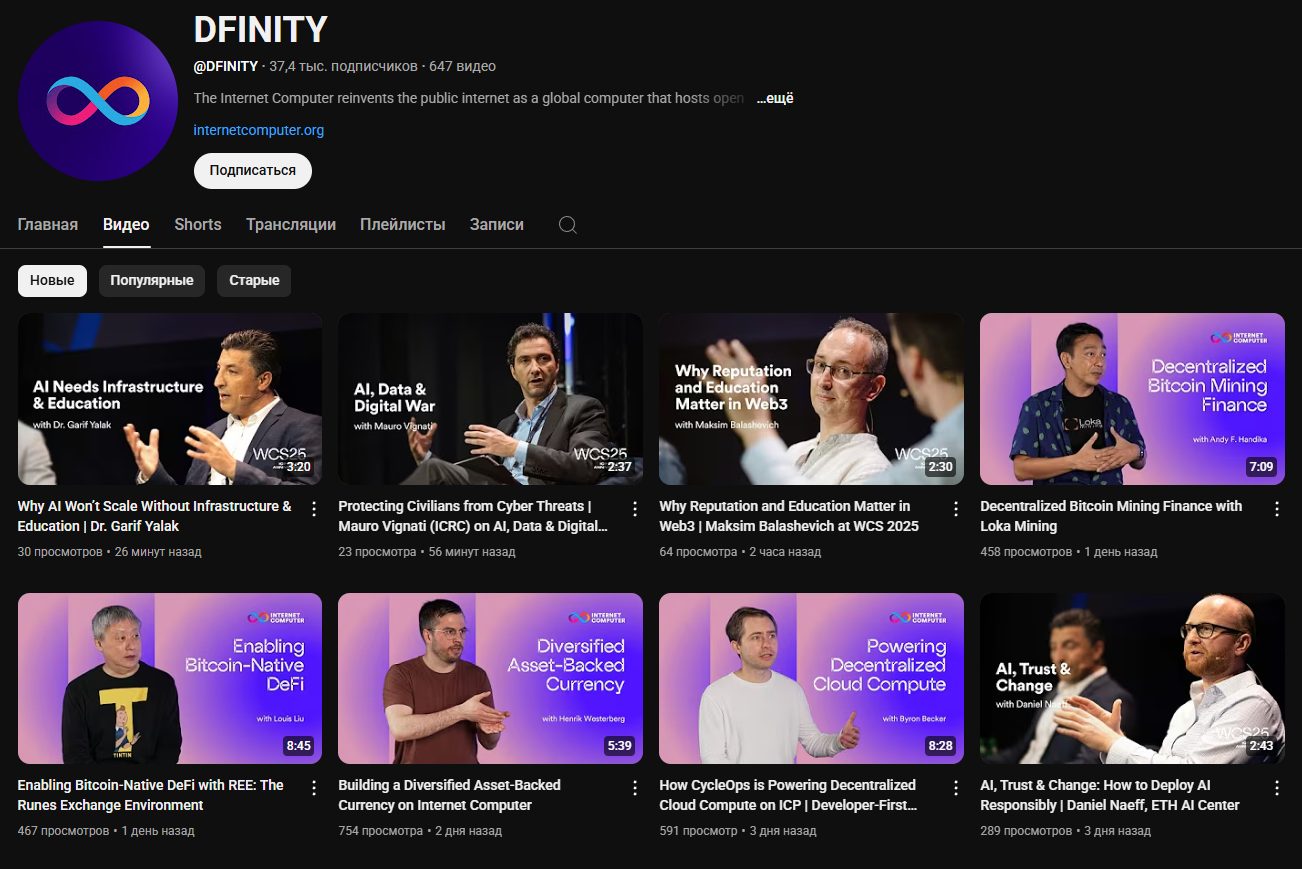Click the 647 видео count

[x=462, y=67]
